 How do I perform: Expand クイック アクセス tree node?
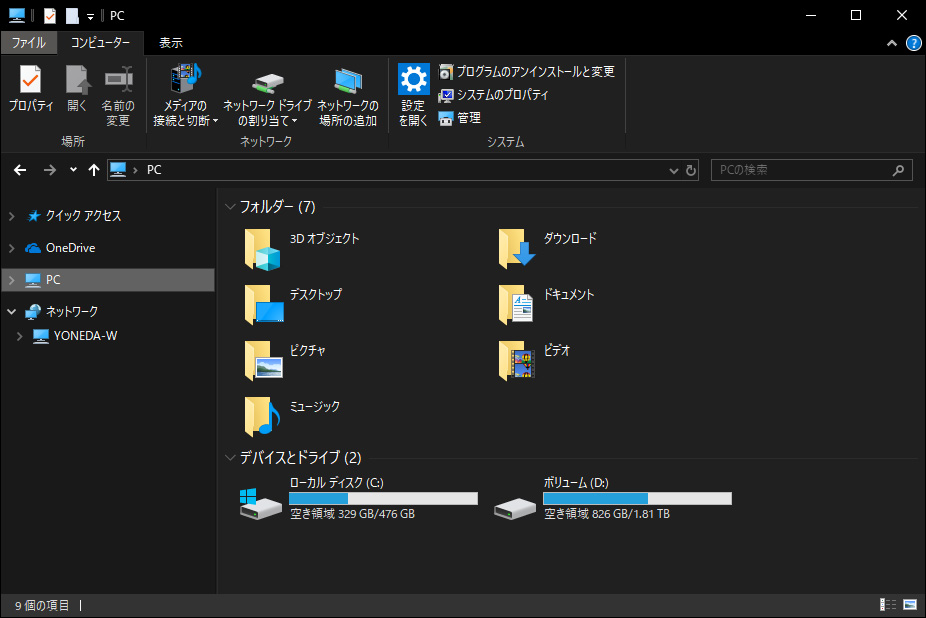click(x=12, y=216)
